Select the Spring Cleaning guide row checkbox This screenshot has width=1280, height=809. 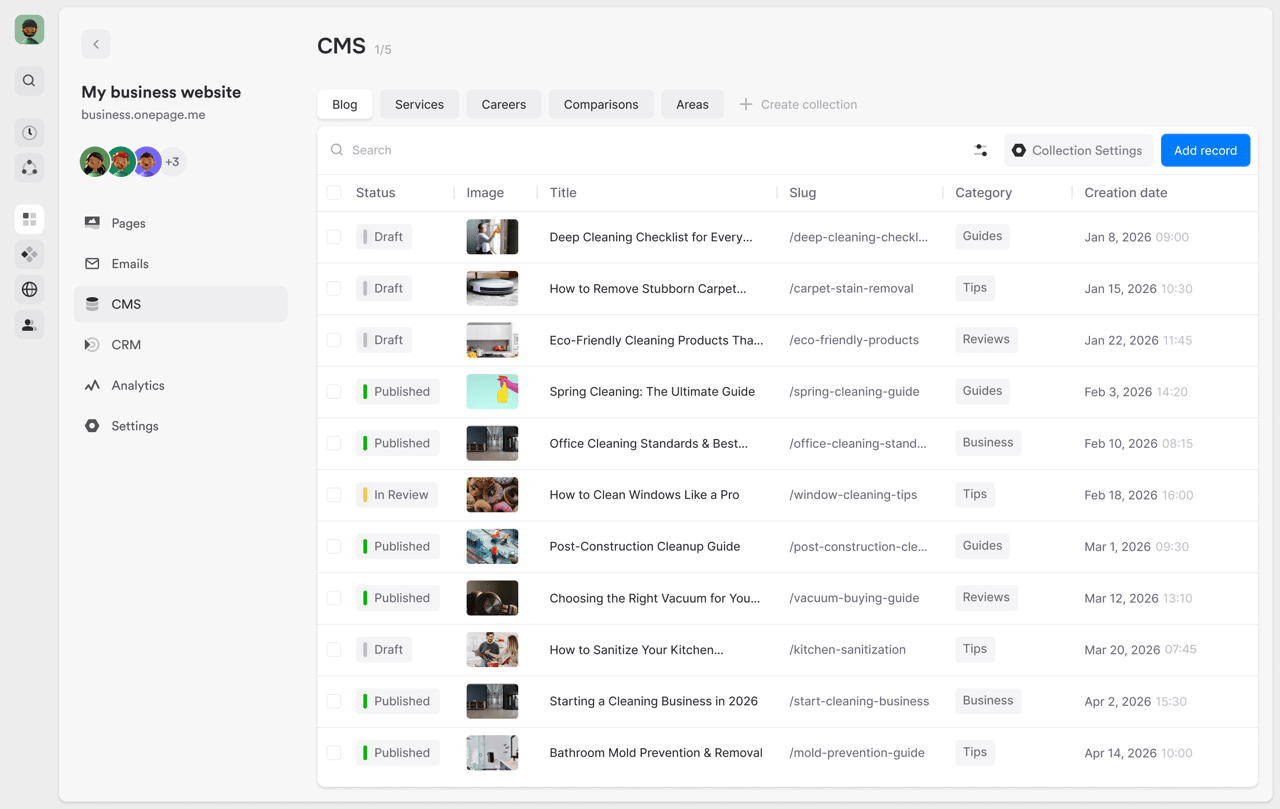334,392
